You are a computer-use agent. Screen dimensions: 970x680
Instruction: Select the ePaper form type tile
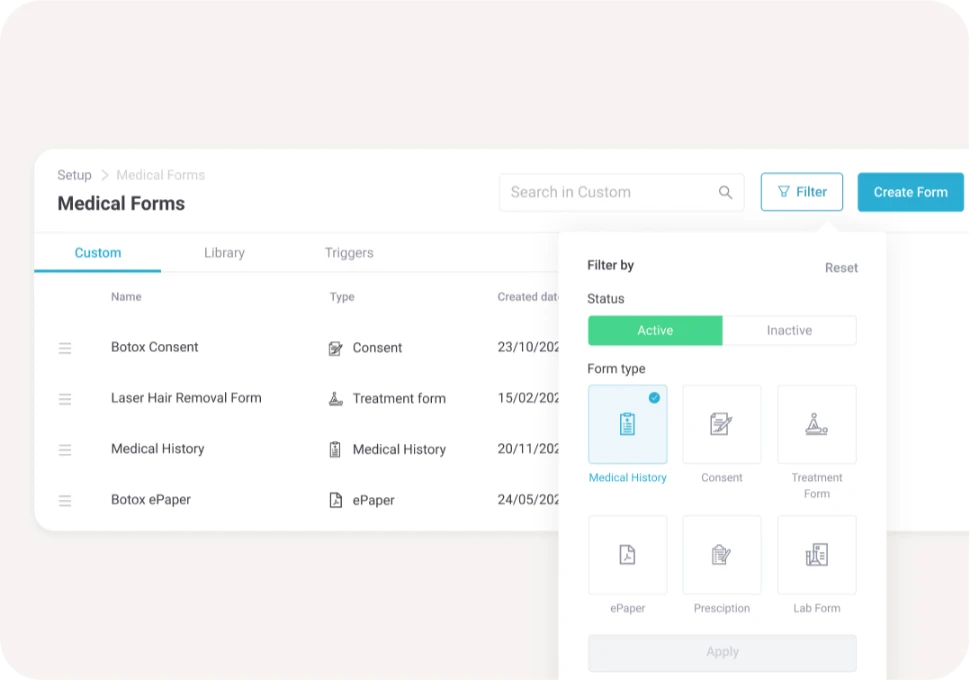tap(627, 555)
